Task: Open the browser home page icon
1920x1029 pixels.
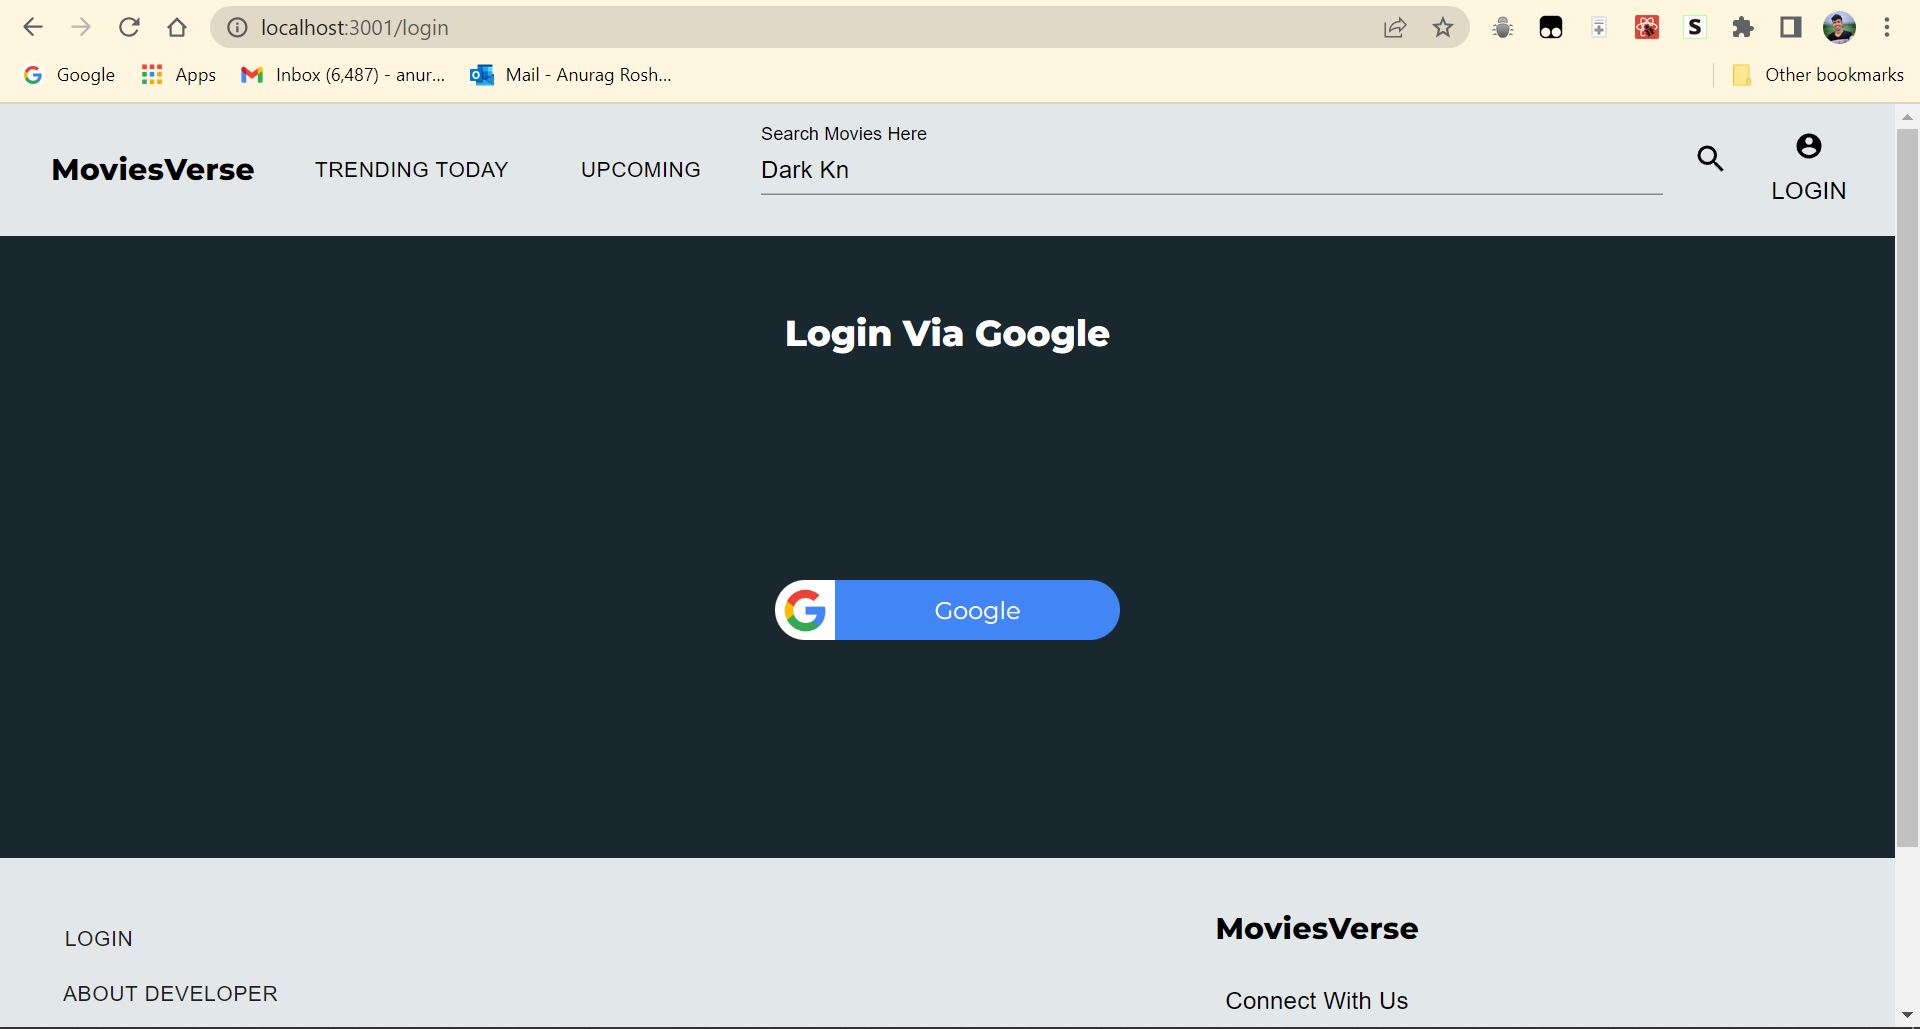Action: (x=177, y=28)
